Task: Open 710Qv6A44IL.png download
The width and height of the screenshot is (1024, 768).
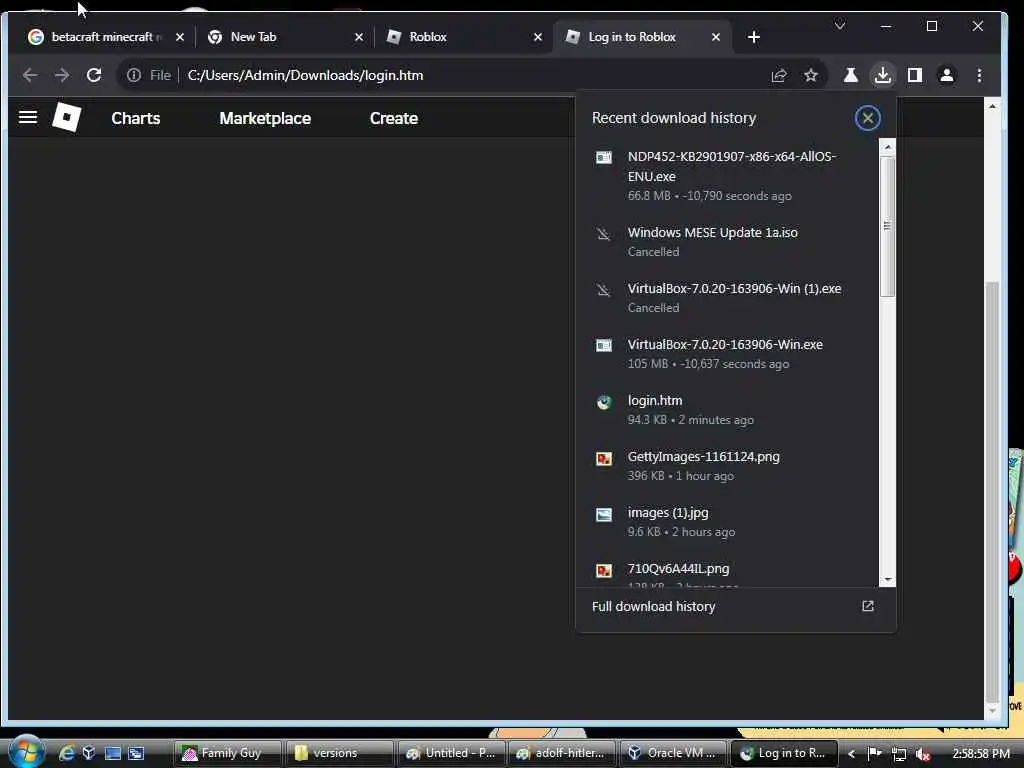Action: [x=728, y=573]
